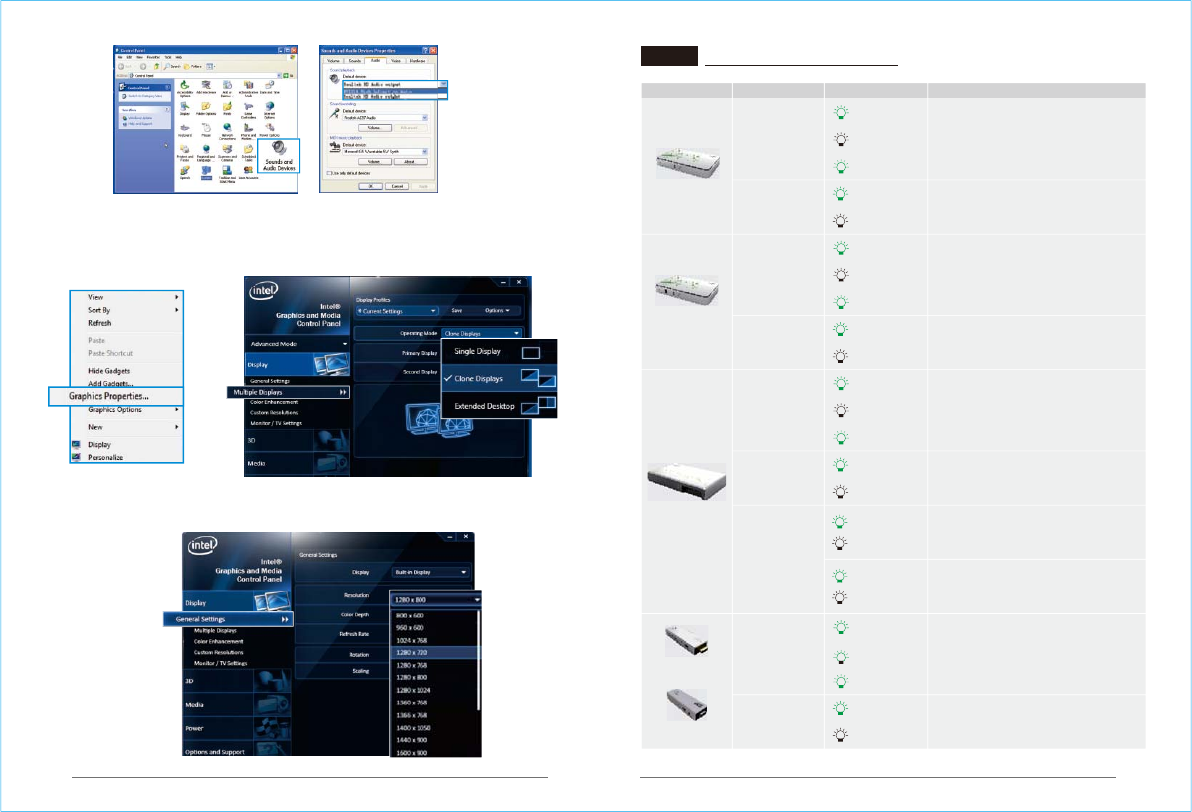Select Graphics Properties... in context menu
The width and height of the screenshot is (1192, 812).
[x=116, y=396]
